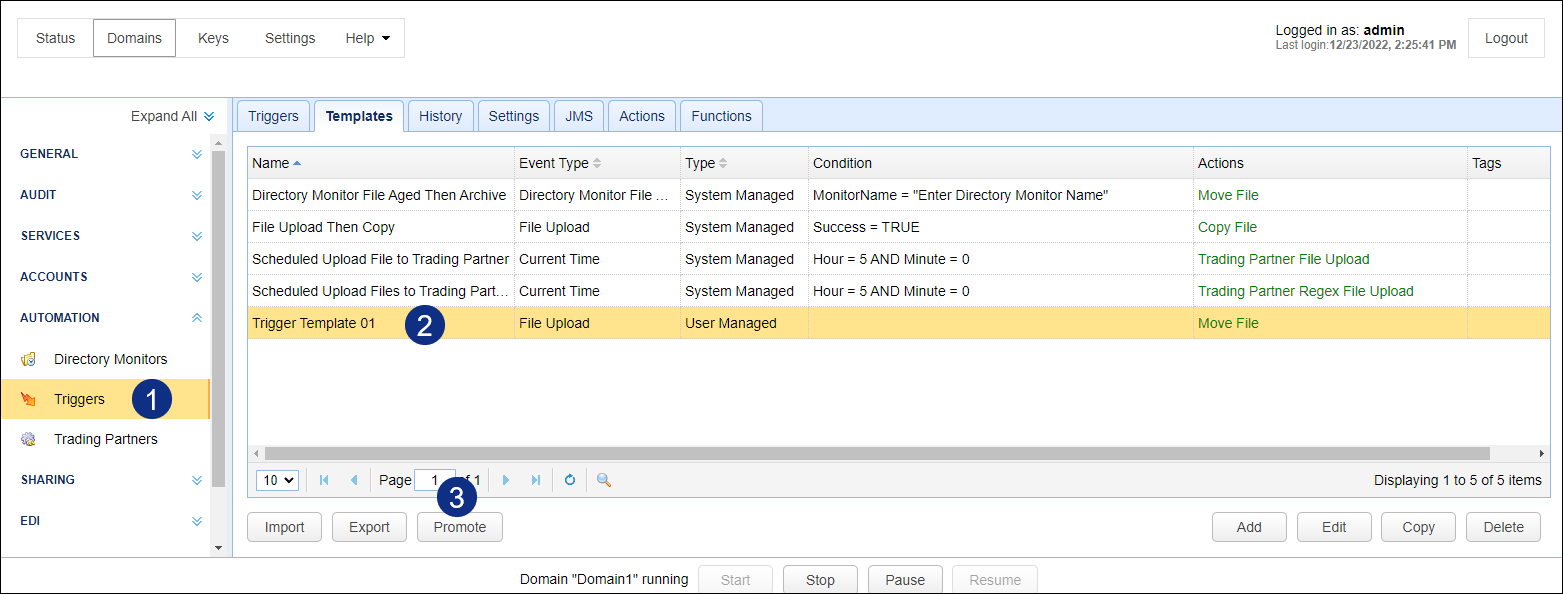Image resolution: width=1563 pixels, height=594 pixels.
Task: Click the Copy File action link
Action: pos(1228,227)
